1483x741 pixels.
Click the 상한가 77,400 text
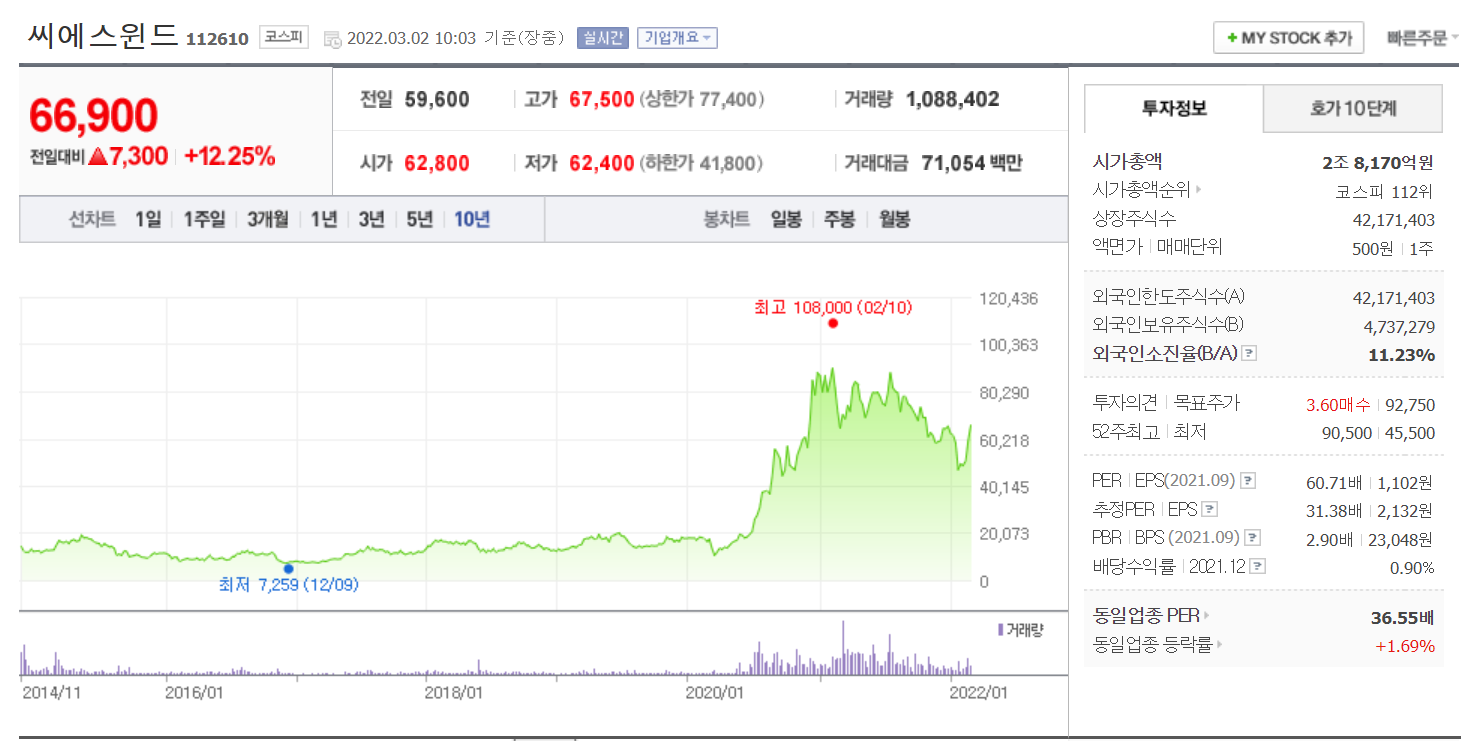click(x=703, y=99)
